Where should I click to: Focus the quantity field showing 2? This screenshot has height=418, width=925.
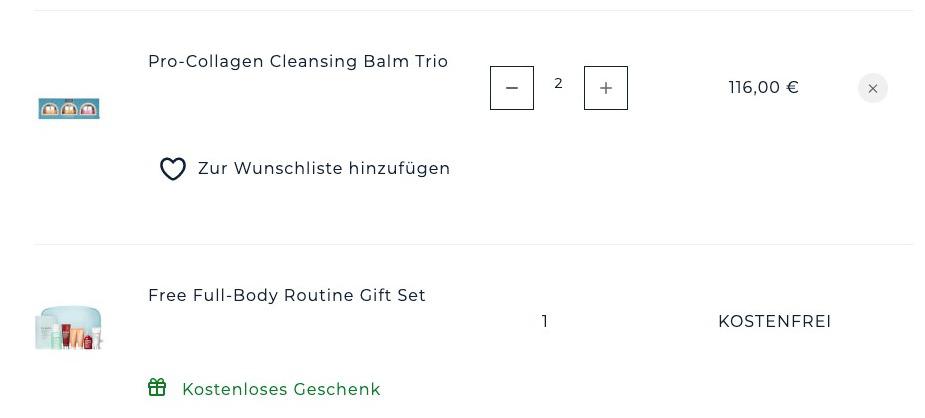pos(559,84)
